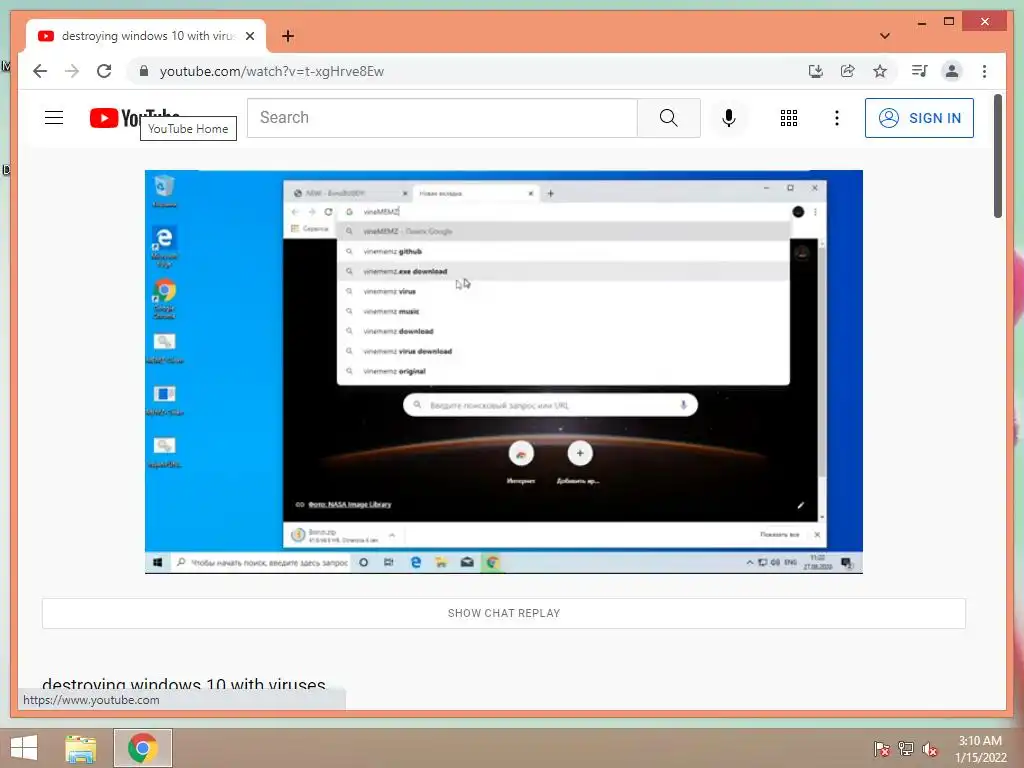1024x768 pixels.
Task: Open the network tray icon
Action: [x=906, y=749]
